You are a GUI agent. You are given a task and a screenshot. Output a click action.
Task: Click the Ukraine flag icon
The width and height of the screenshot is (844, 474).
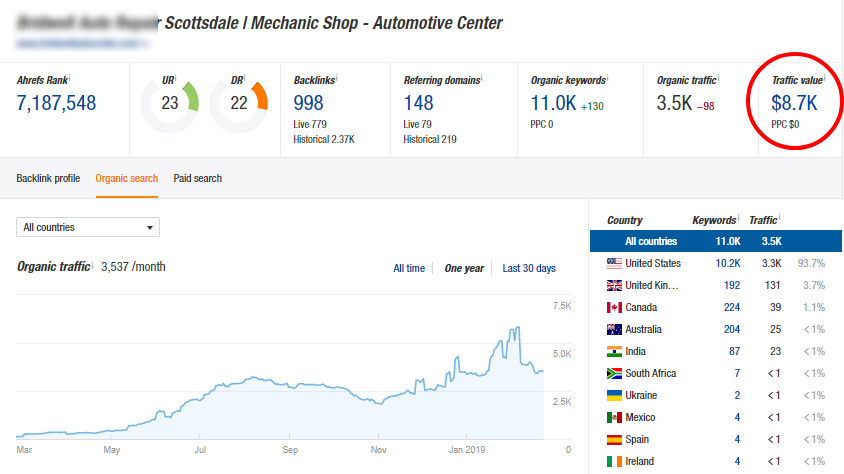614,395
